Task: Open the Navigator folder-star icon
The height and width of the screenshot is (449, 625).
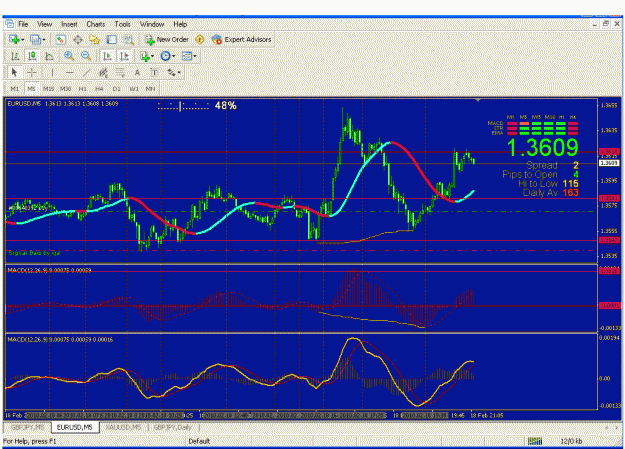Action: coord(95,39)
